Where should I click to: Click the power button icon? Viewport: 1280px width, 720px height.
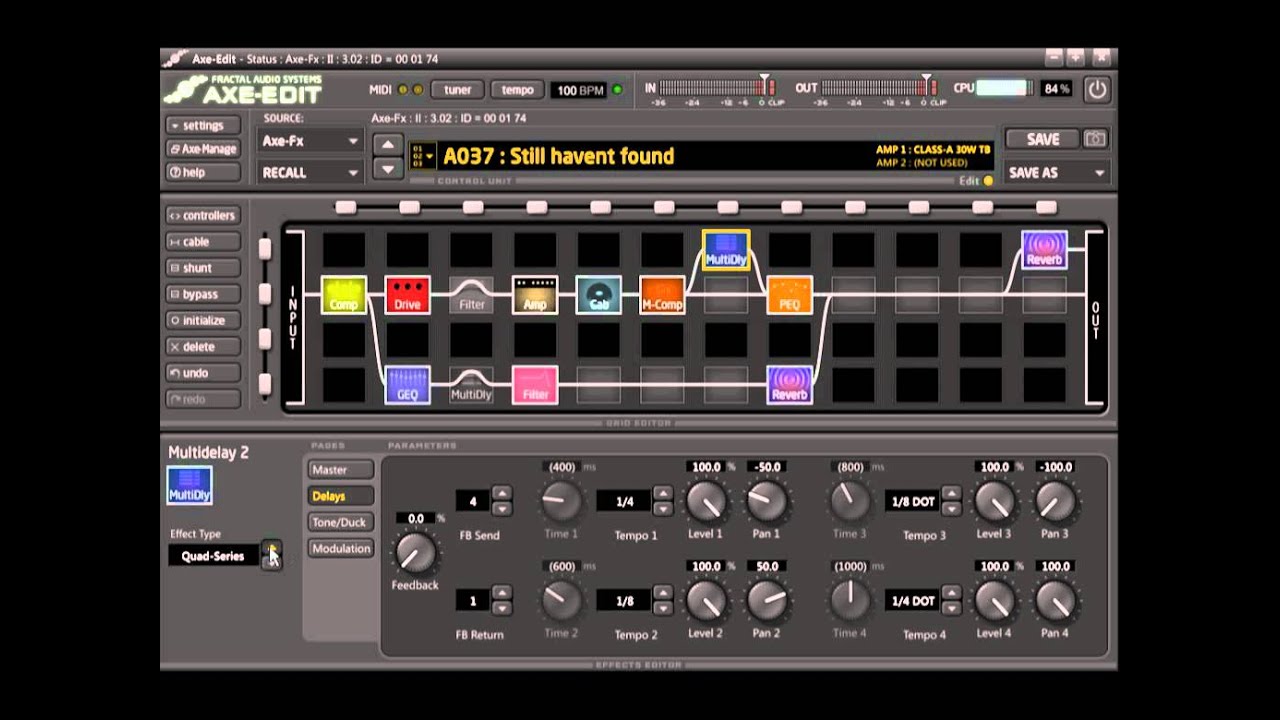pyautogui.click(x=1097, y=89)
